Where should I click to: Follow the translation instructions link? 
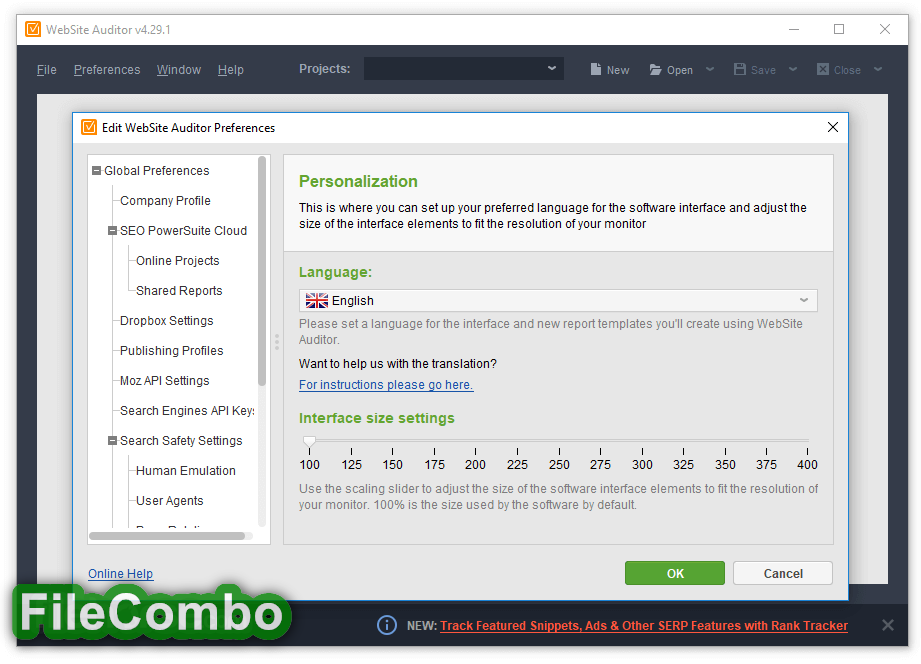pyautogui.click(x=386, y=384)
